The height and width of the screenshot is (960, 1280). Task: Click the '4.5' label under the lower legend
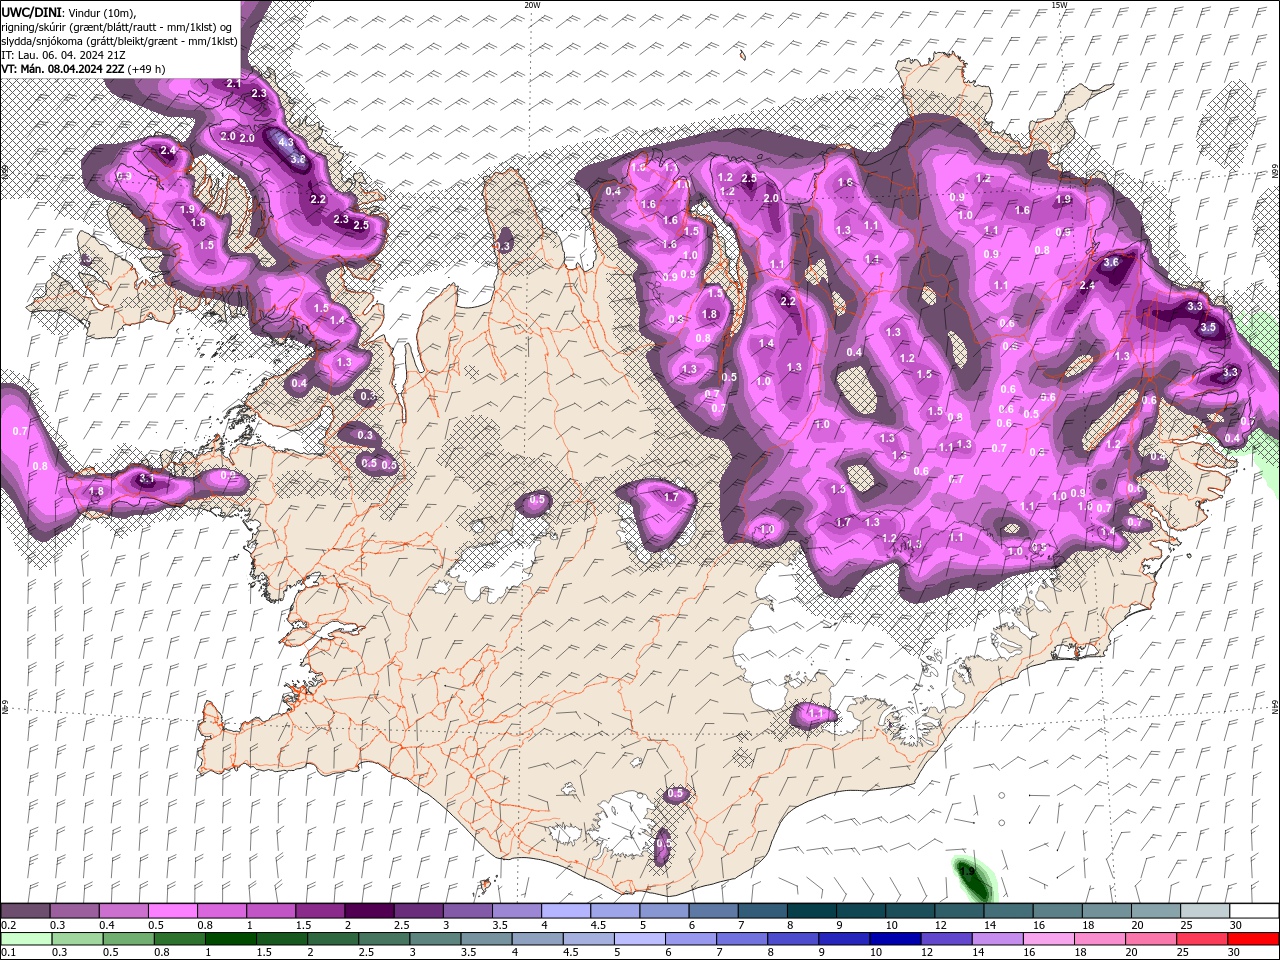pyautogui.click(x=572, y=952)
